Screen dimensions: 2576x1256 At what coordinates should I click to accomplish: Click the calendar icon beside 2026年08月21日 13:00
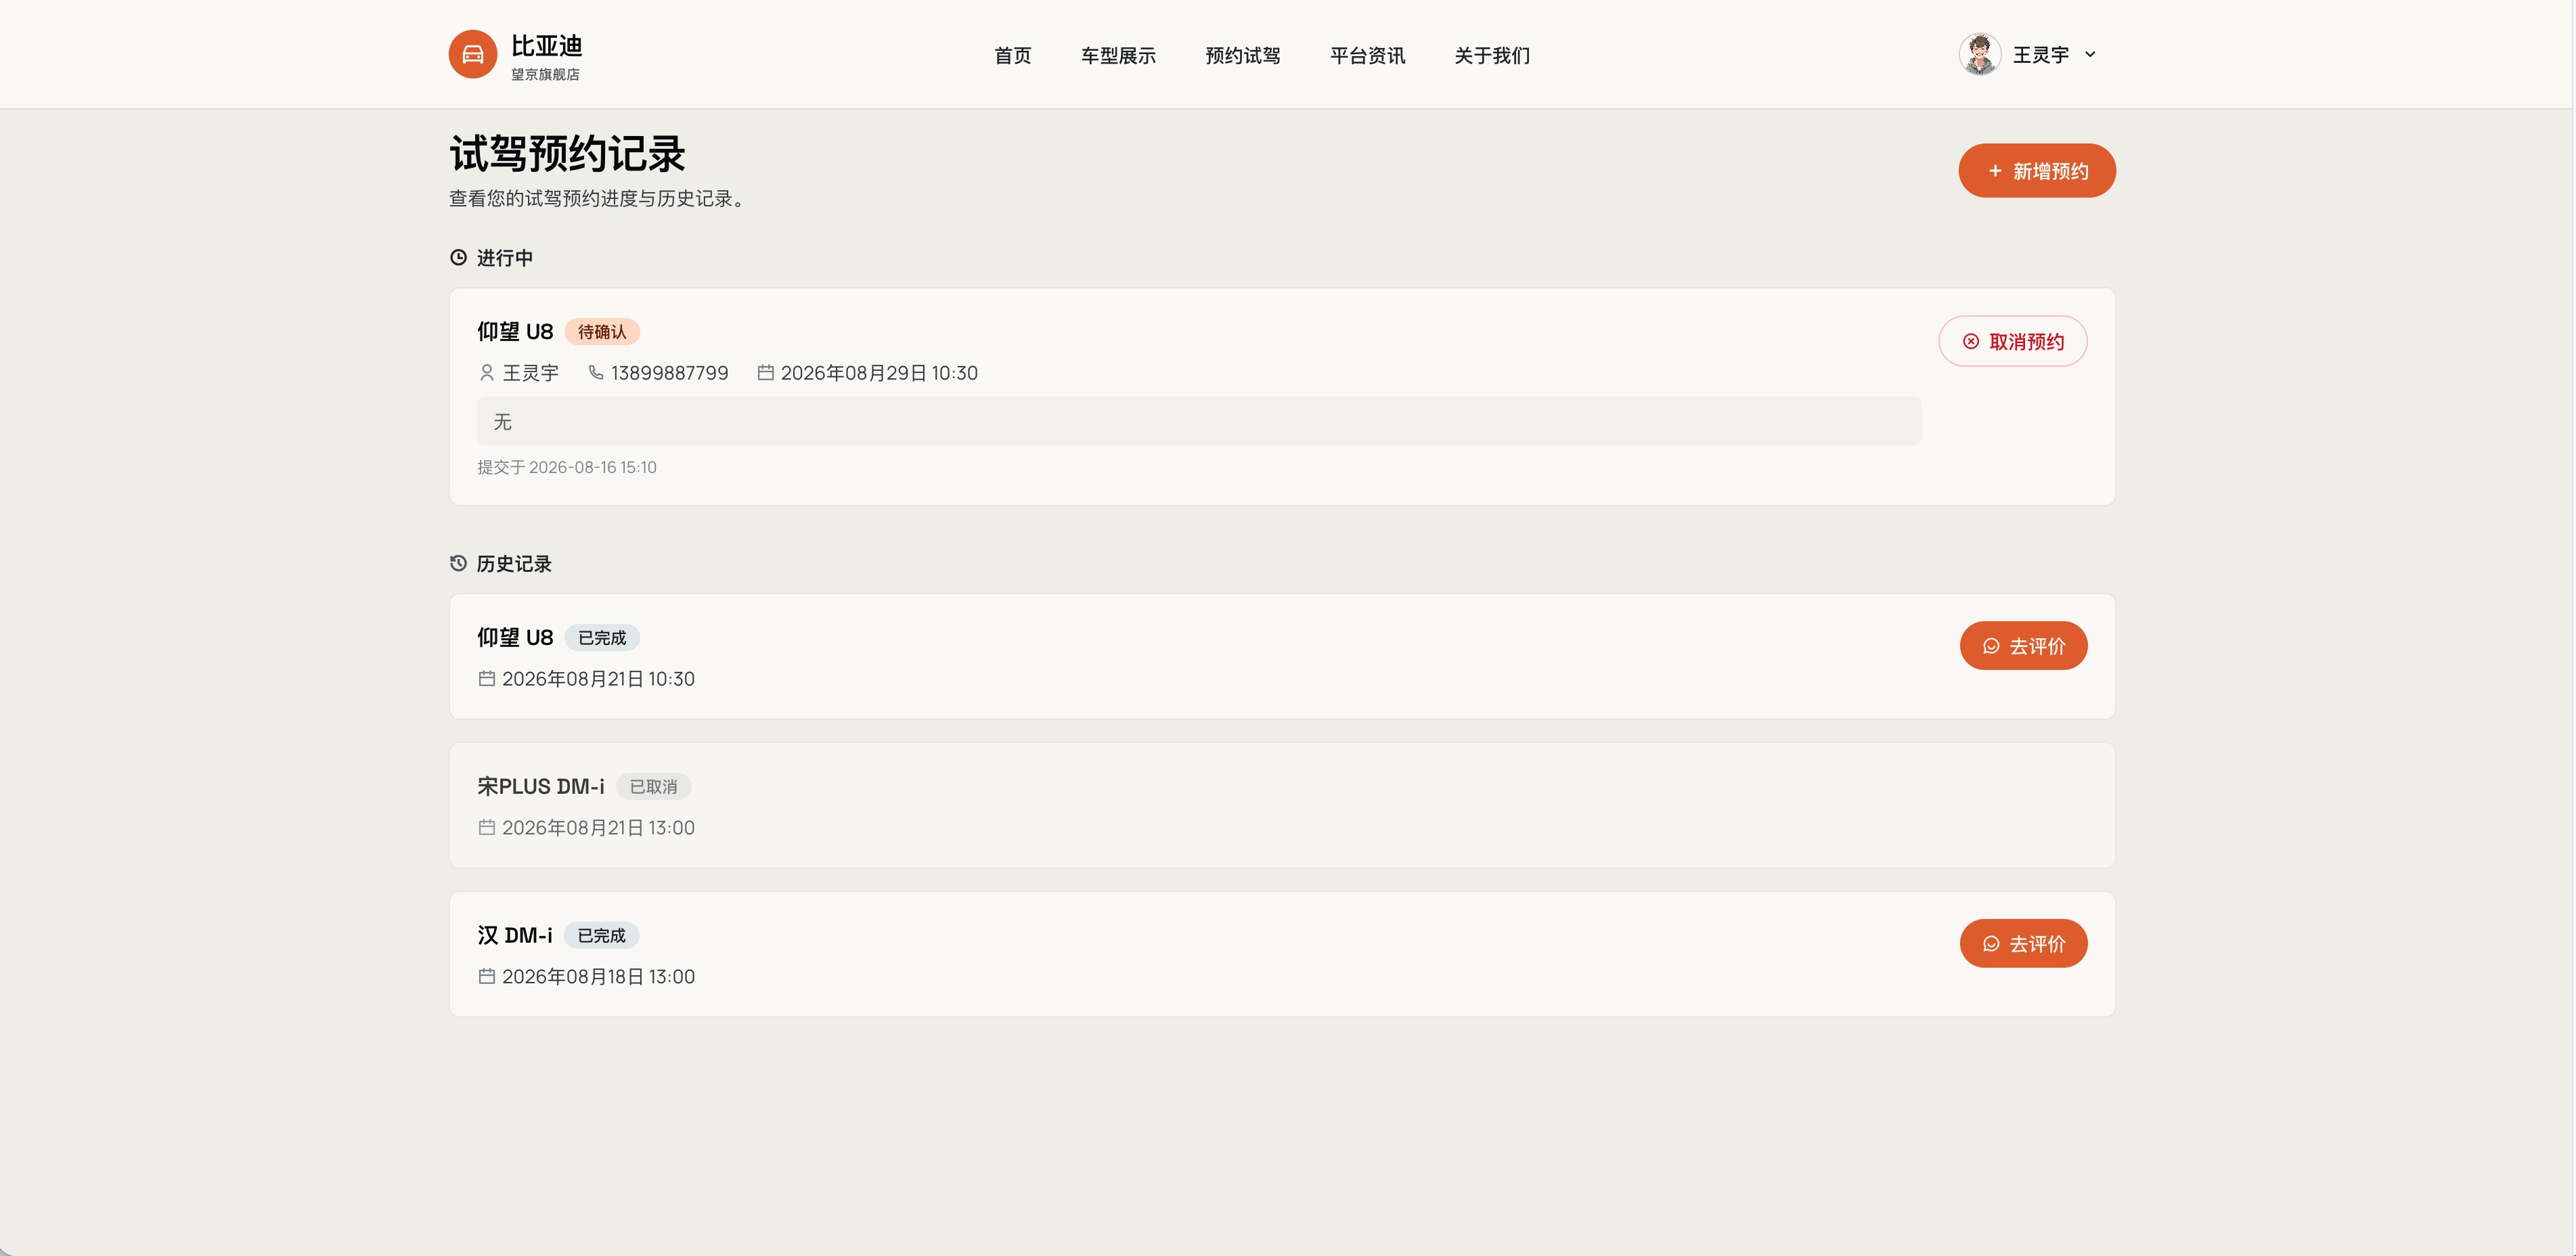point(487,828)
